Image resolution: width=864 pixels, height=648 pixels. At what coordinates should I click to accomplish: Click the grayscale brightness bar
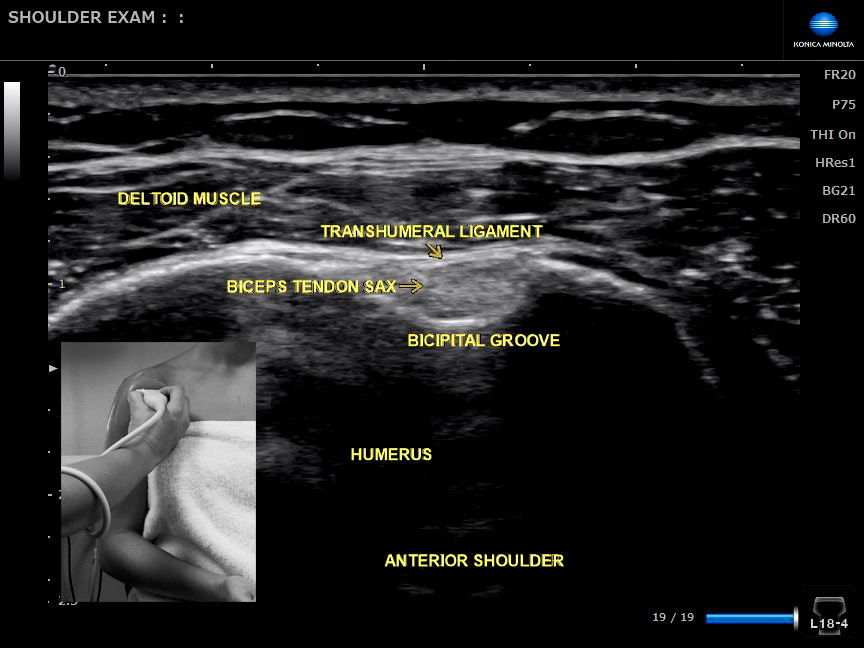pyautogui.click(x=12, y=130)
